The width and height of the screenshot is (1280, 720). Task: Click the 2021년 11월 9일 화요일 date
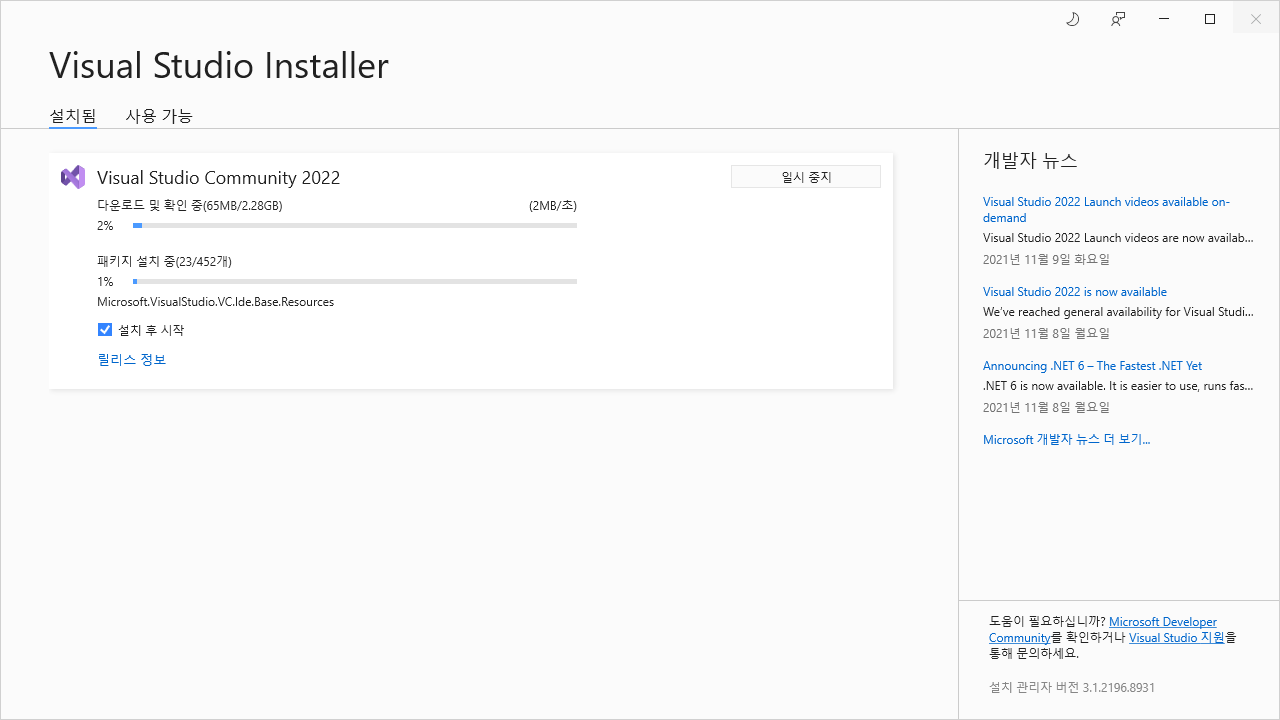[1046, 260]
